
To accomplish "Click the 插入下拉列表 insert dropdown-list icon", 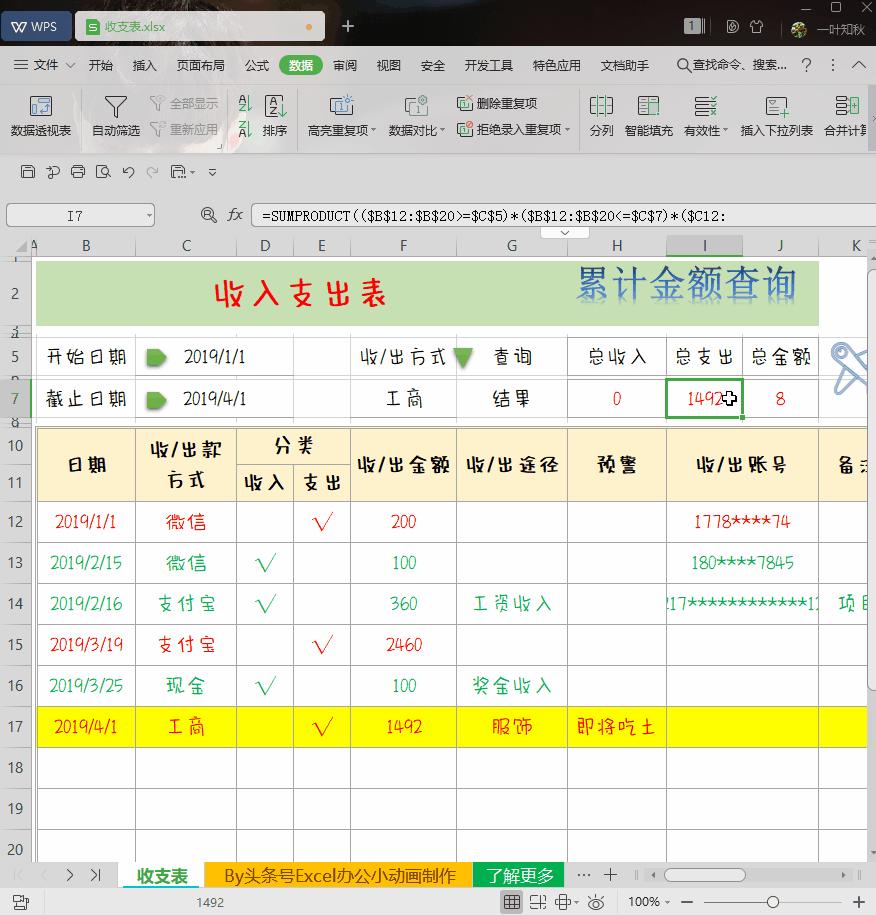I will [x=776, y=116].
